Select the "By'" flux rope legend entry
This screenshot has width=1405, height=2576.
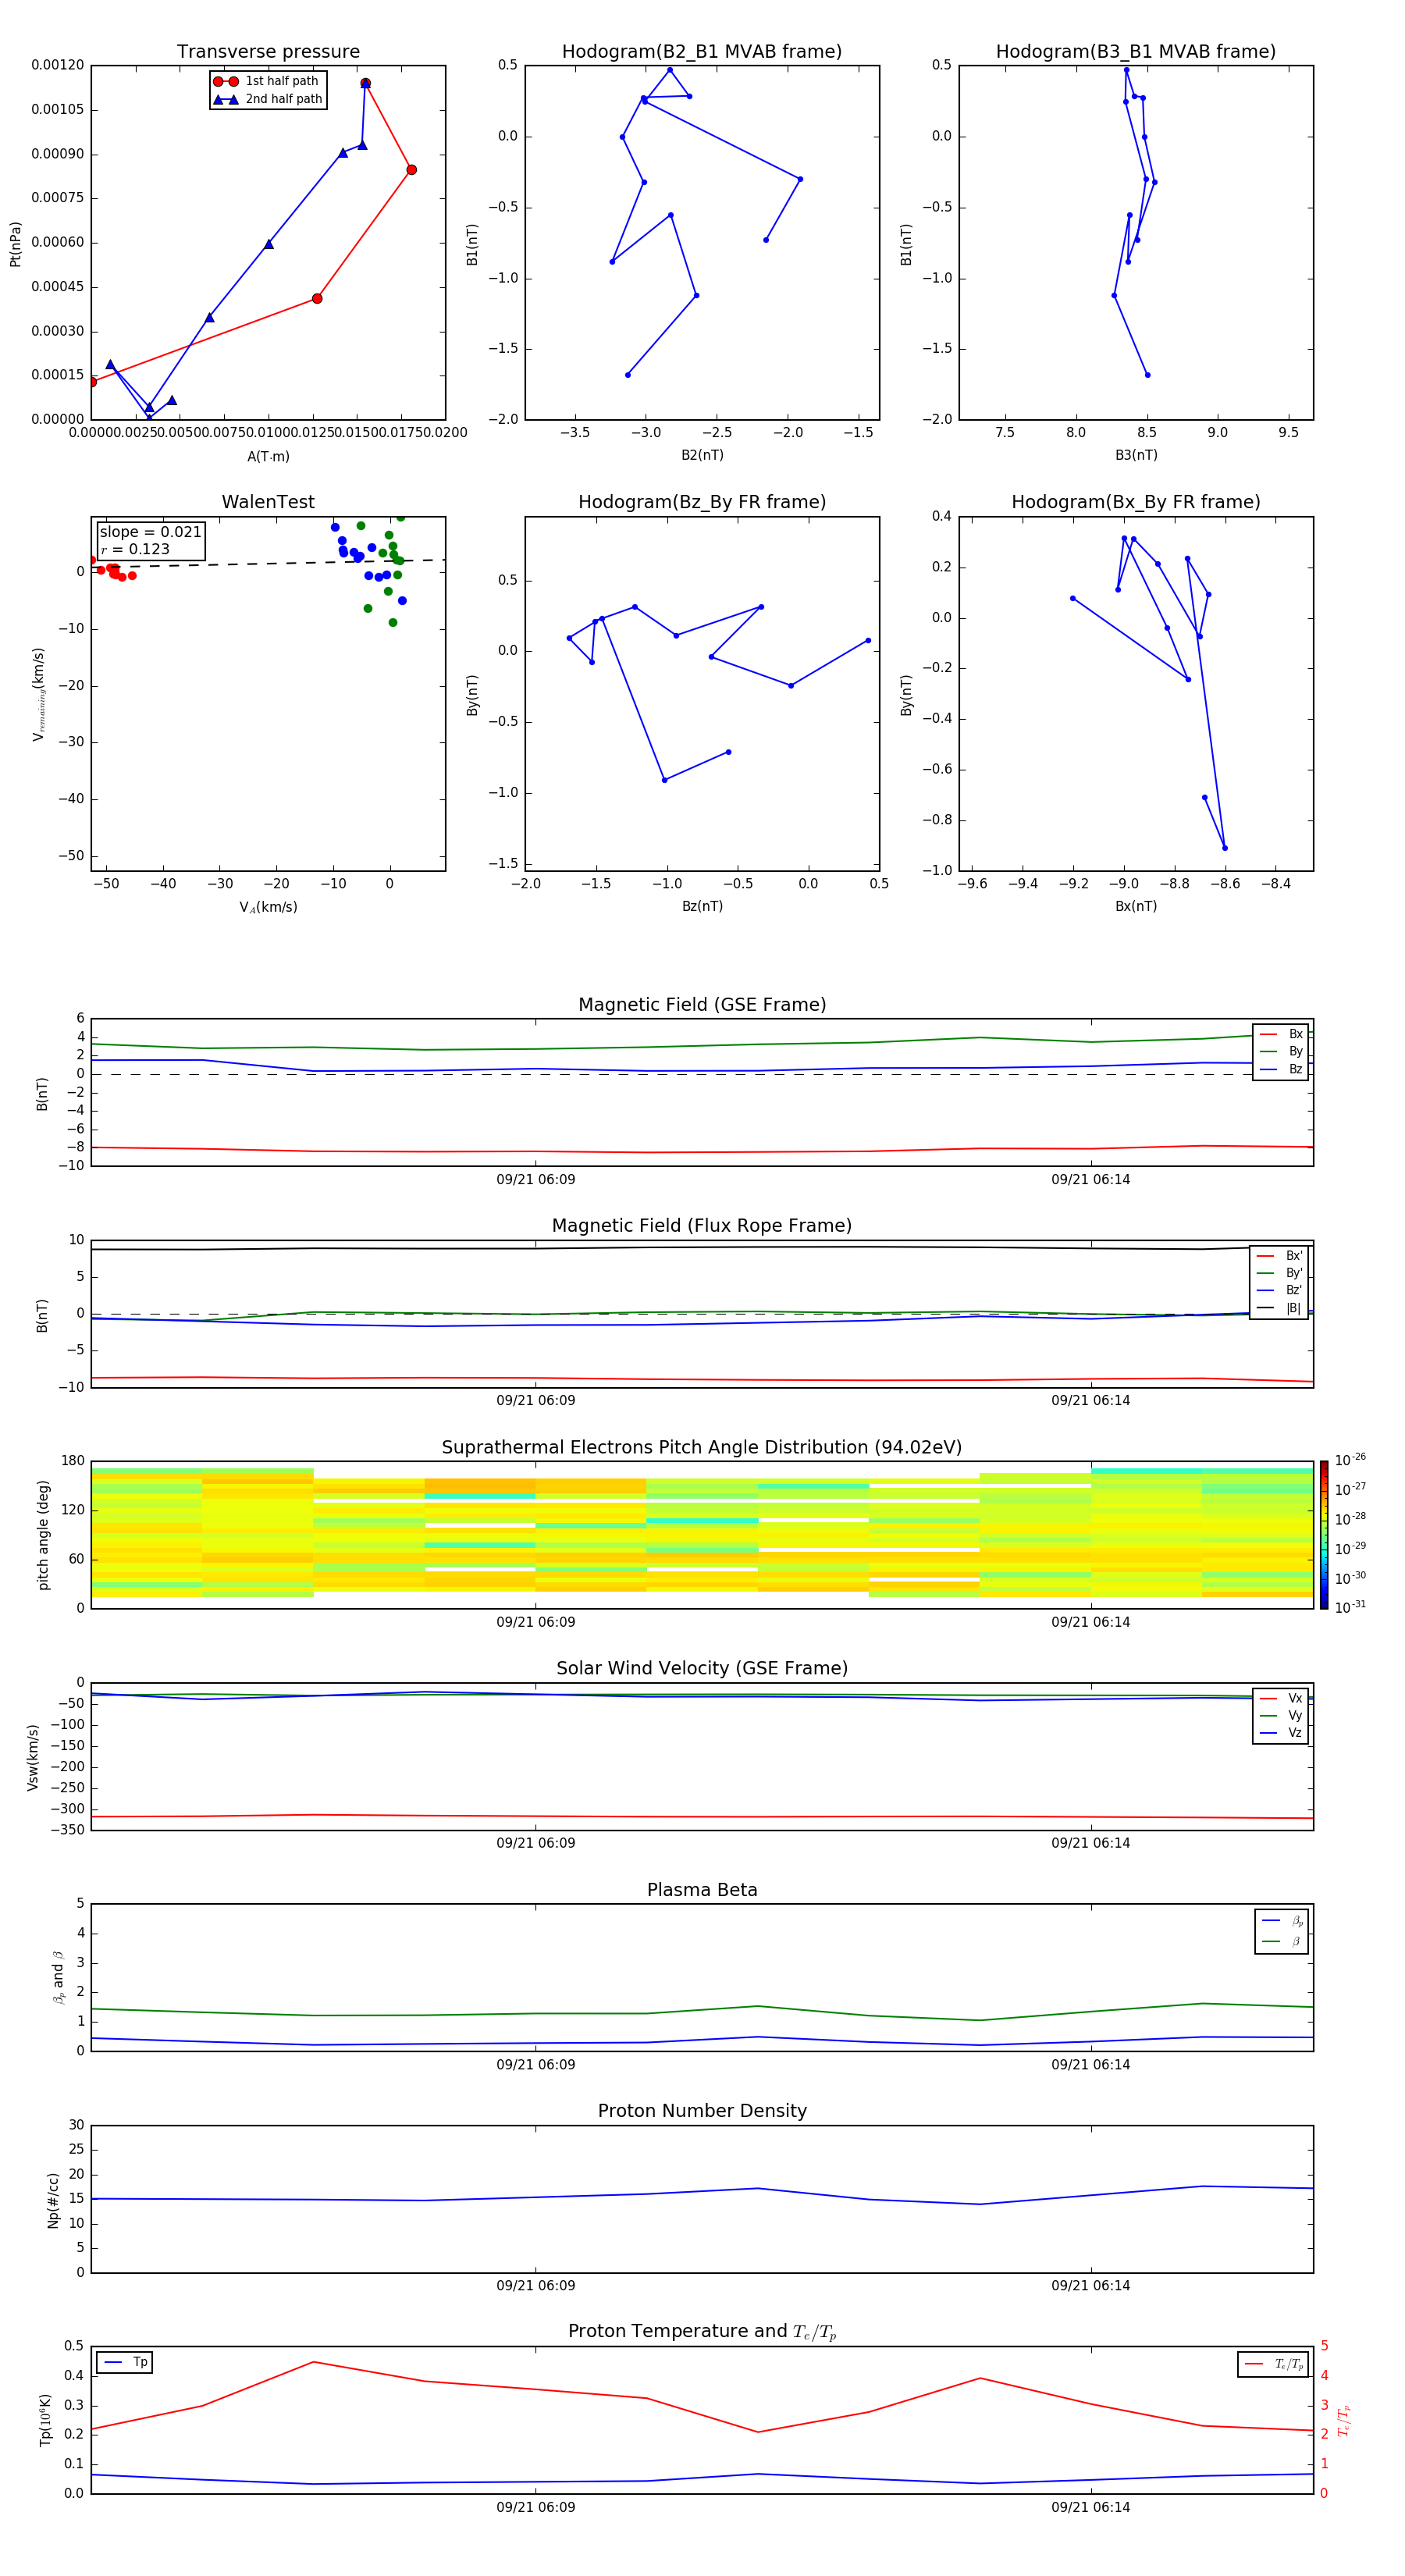pyautogui.click(x=1279, y=1273)
